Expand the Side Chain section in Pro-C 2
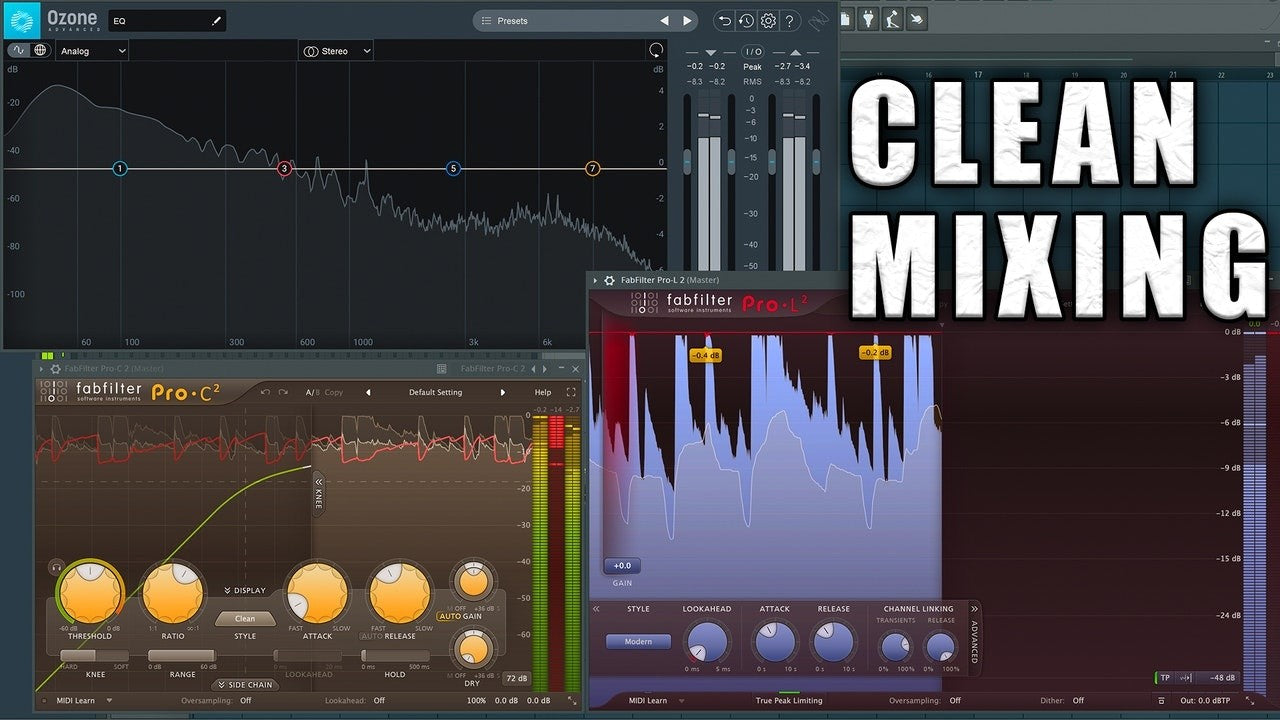This screenshot has height=720, width=1280. 245,685
